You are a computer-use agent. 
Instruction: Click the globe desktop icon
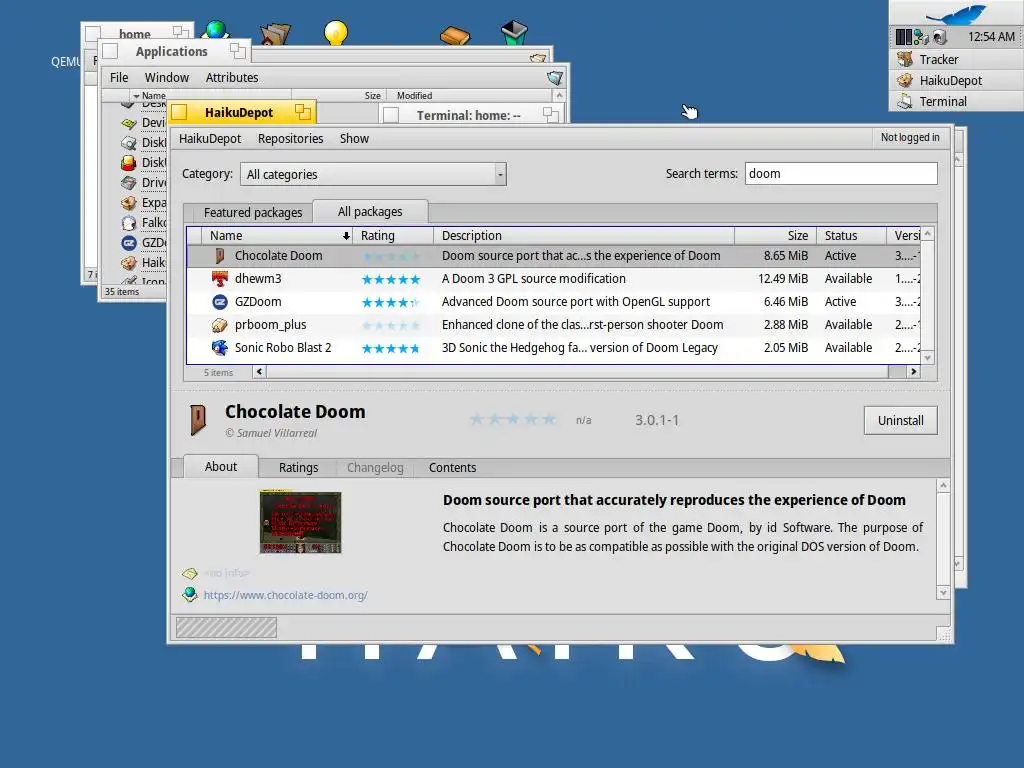[x=216, y=29]
